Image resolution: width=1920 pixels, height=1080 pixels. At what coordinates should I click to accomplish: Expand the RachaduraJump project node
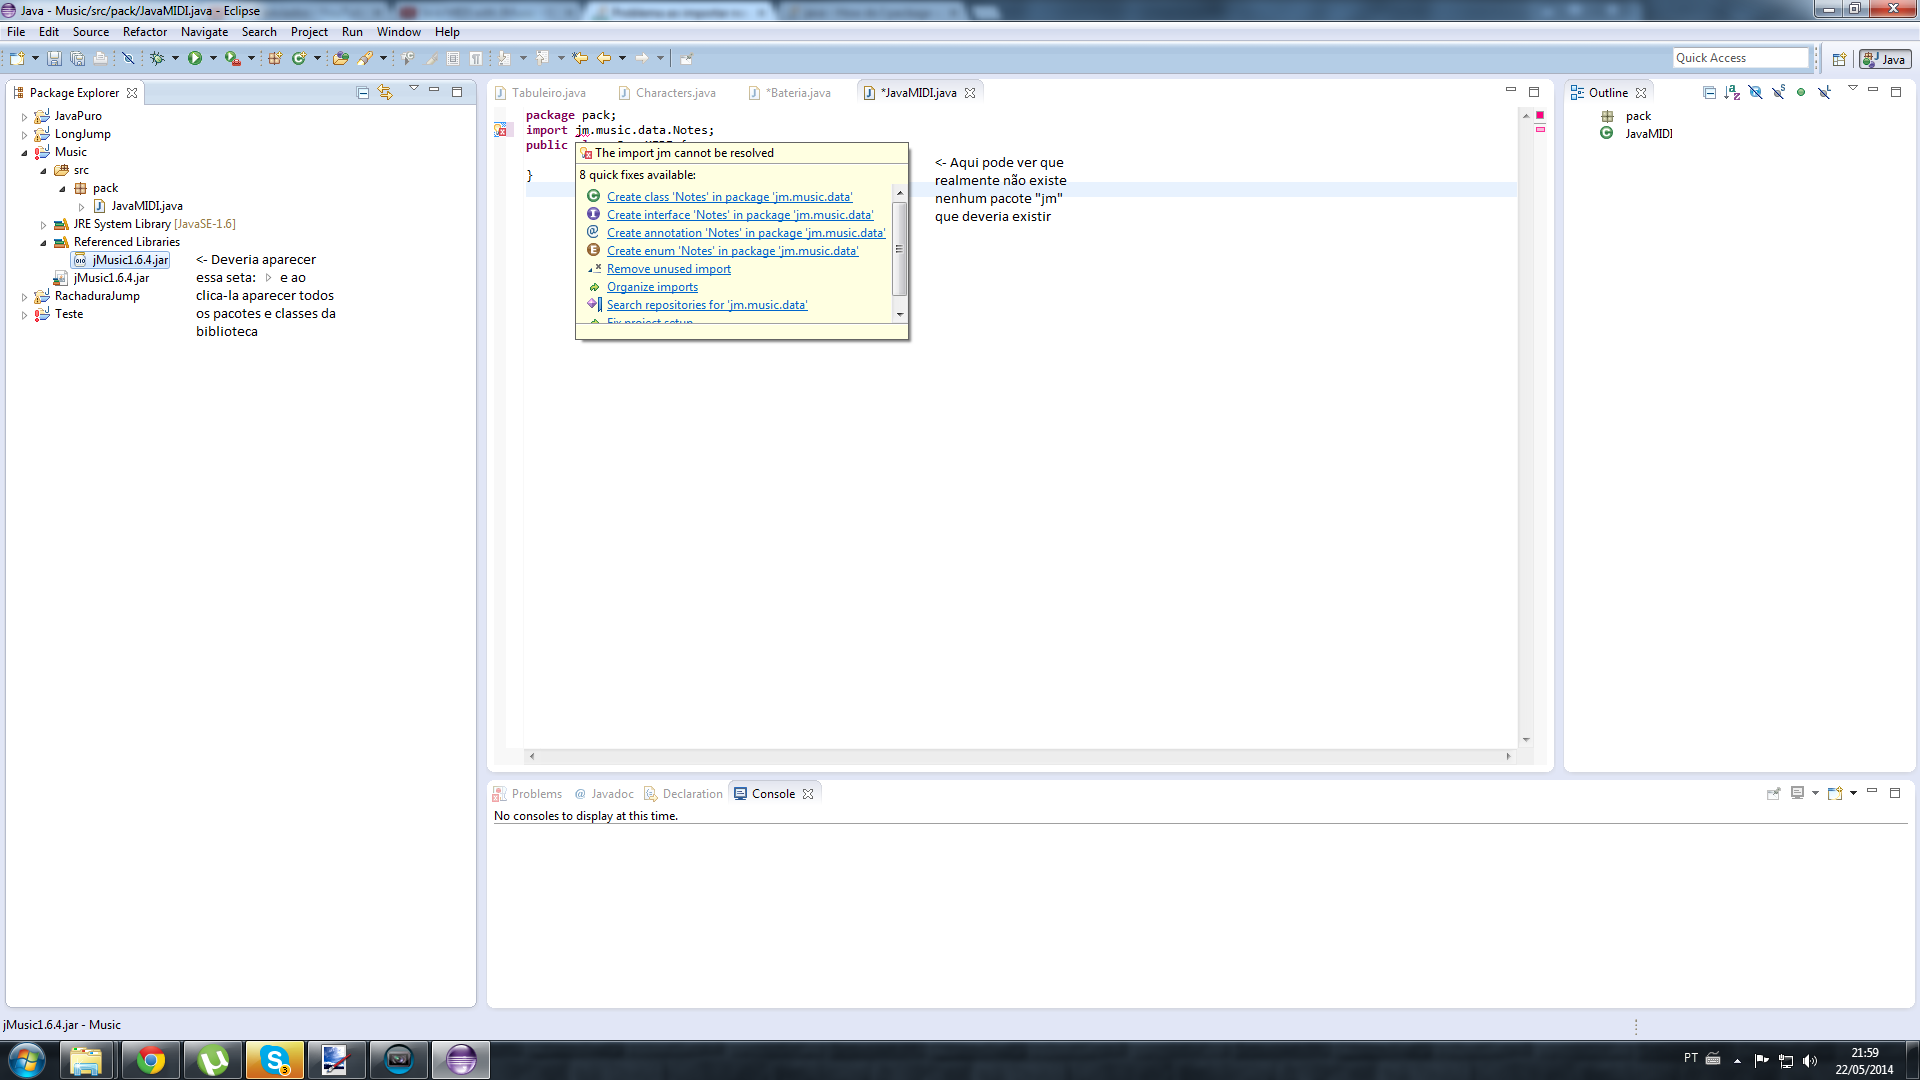pos(25,297)
